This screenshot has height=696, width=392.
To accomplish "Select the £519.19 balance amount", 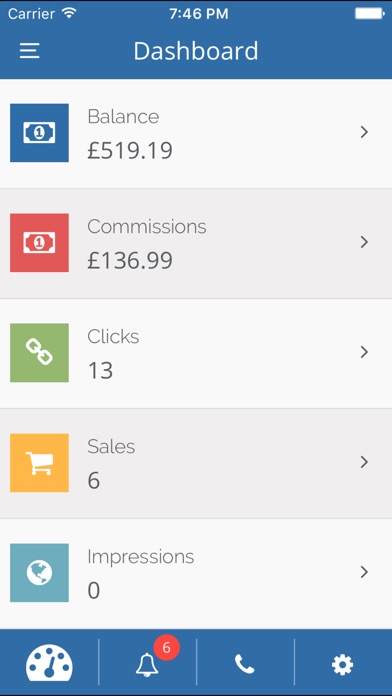I will tap(130, 150).
